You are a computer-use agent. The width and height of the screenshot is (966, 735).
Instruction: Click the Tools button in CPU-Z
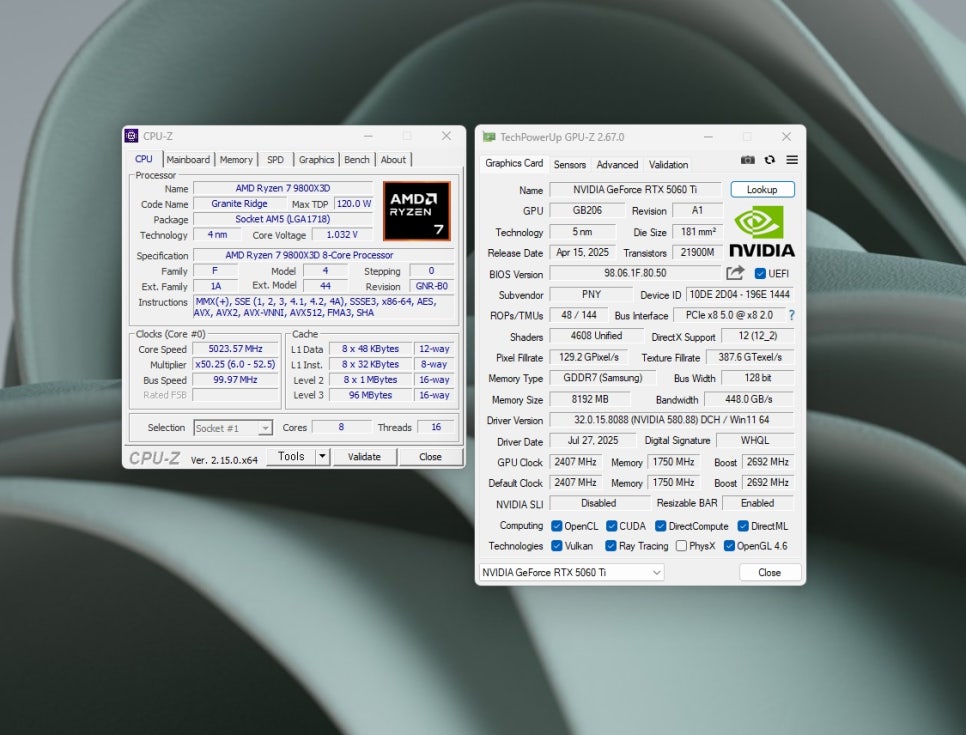click(x=291, y=457)
